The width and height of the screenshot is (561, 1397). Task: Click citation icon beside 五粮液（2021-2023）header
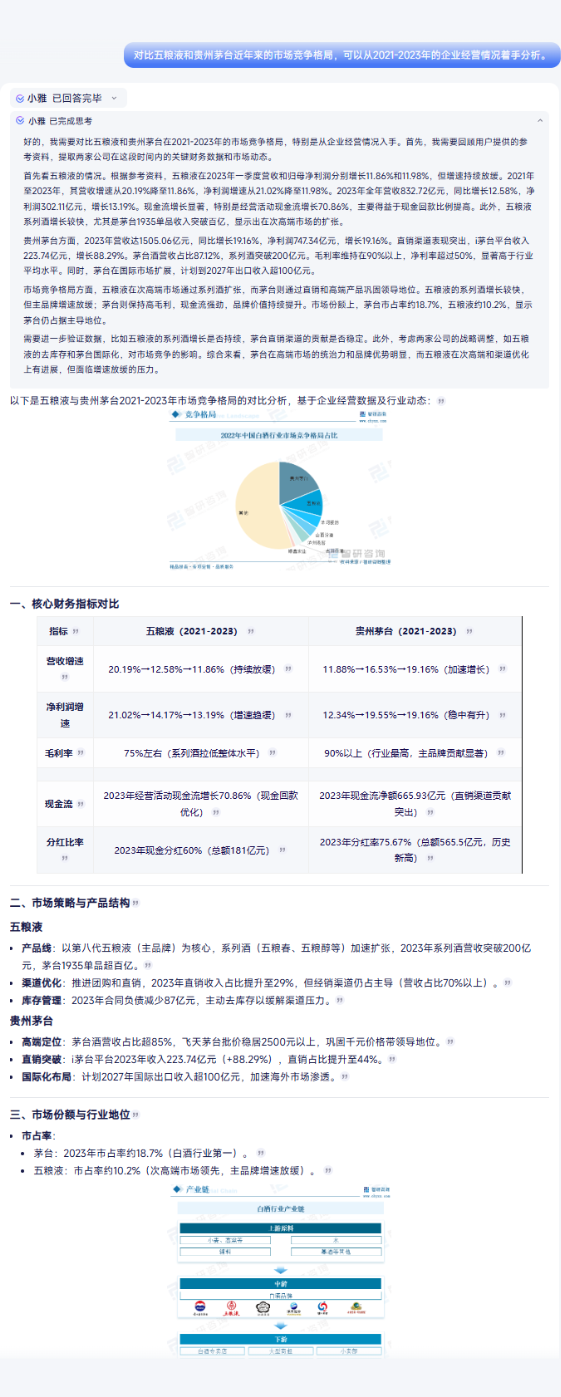click(x=250, y=632)
